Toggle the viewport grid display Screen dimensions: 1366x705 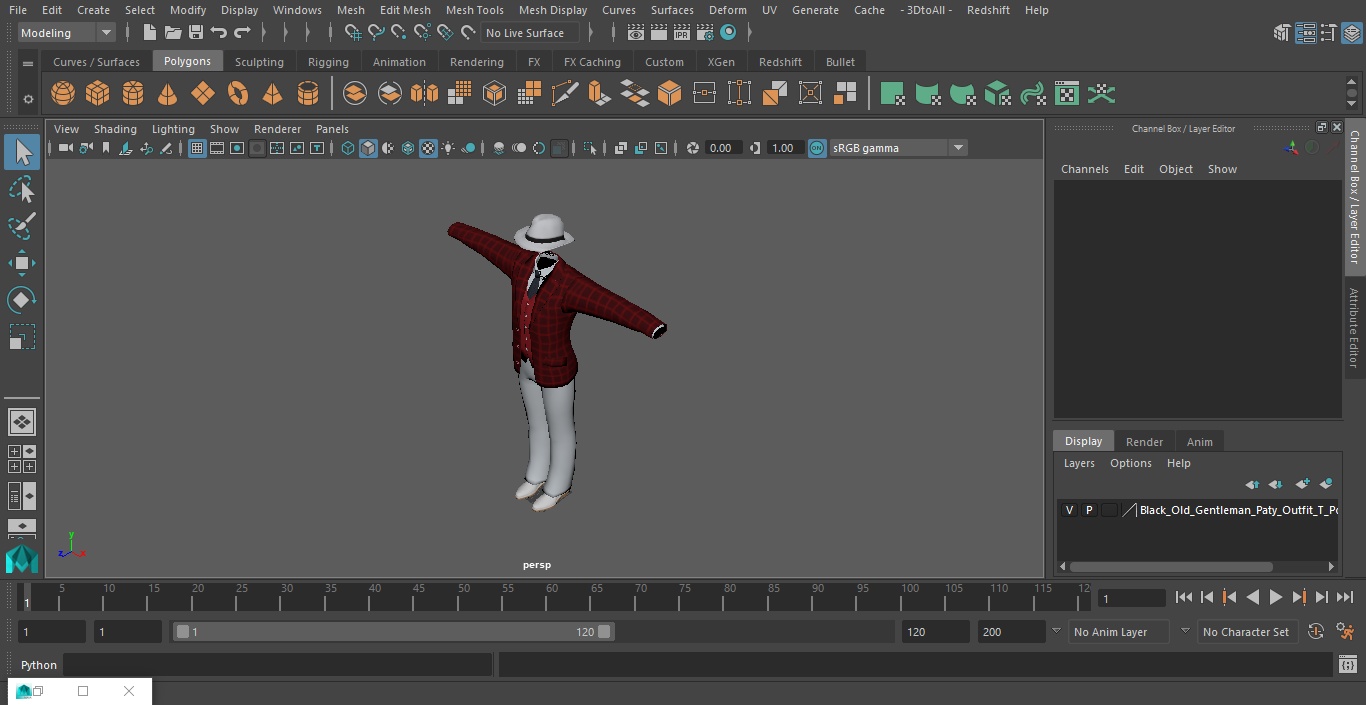coord(197,148)
